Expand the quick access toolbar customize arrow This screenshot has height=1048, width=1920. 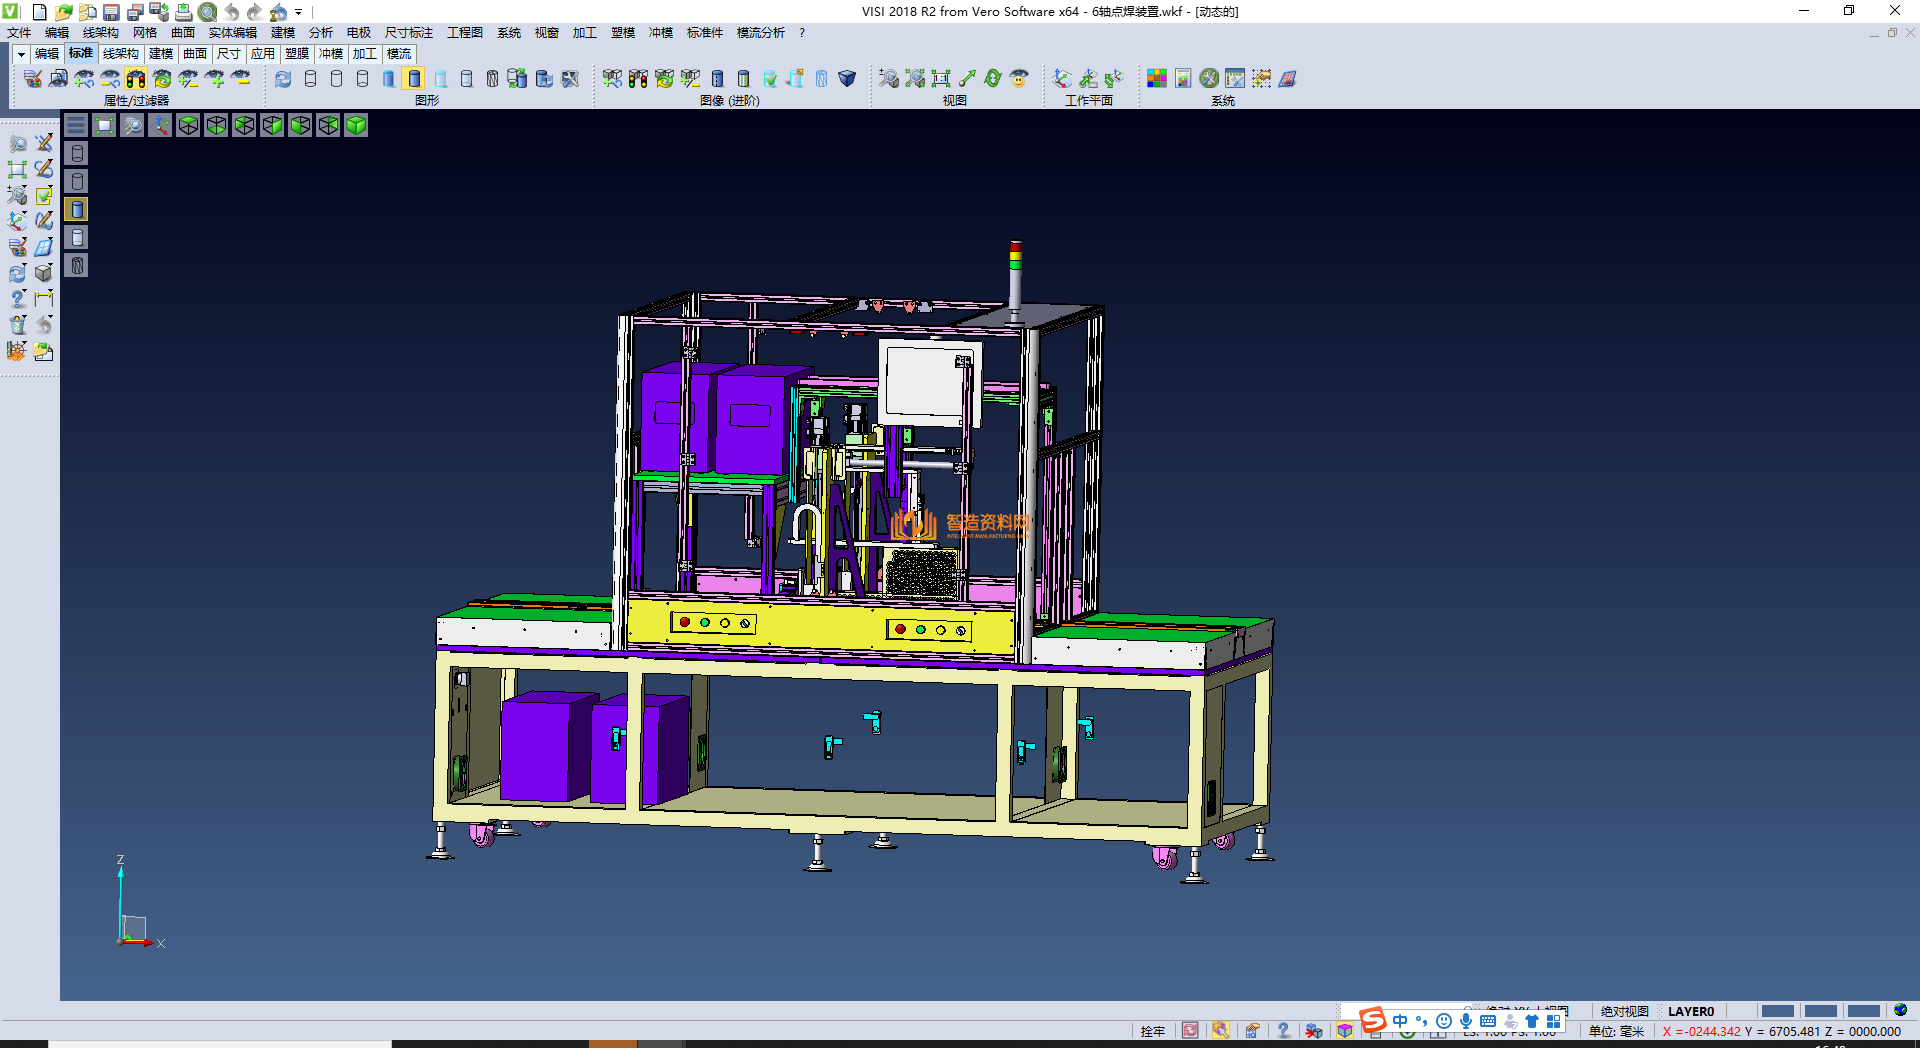point(298,12)
